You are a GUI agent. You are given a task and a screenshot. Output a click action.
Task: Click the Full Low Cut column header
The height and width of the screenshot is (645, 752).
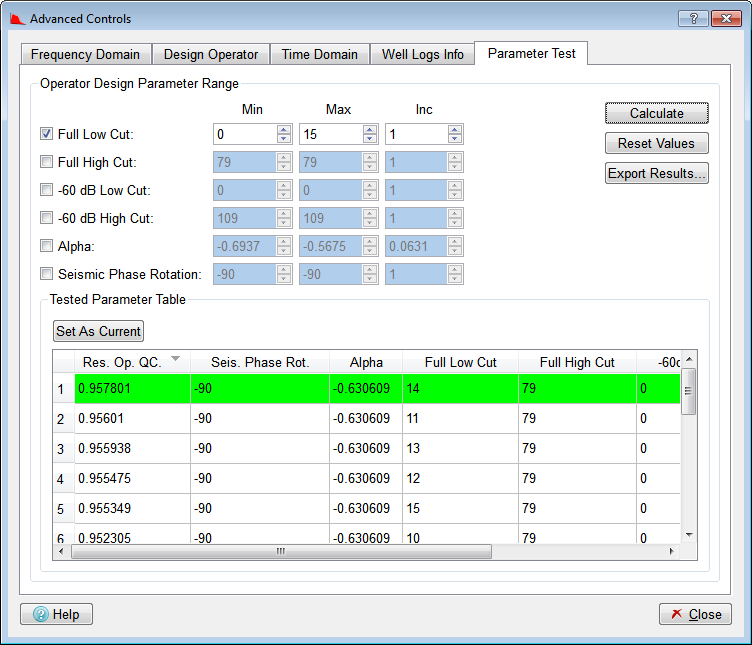coord(460,362)
